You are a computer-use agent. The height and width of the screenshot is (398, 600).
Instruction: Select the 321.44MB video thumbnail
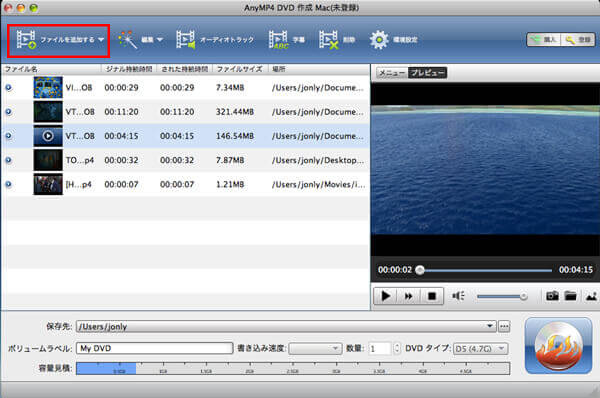pyautogui.click(x=48, y=112)
